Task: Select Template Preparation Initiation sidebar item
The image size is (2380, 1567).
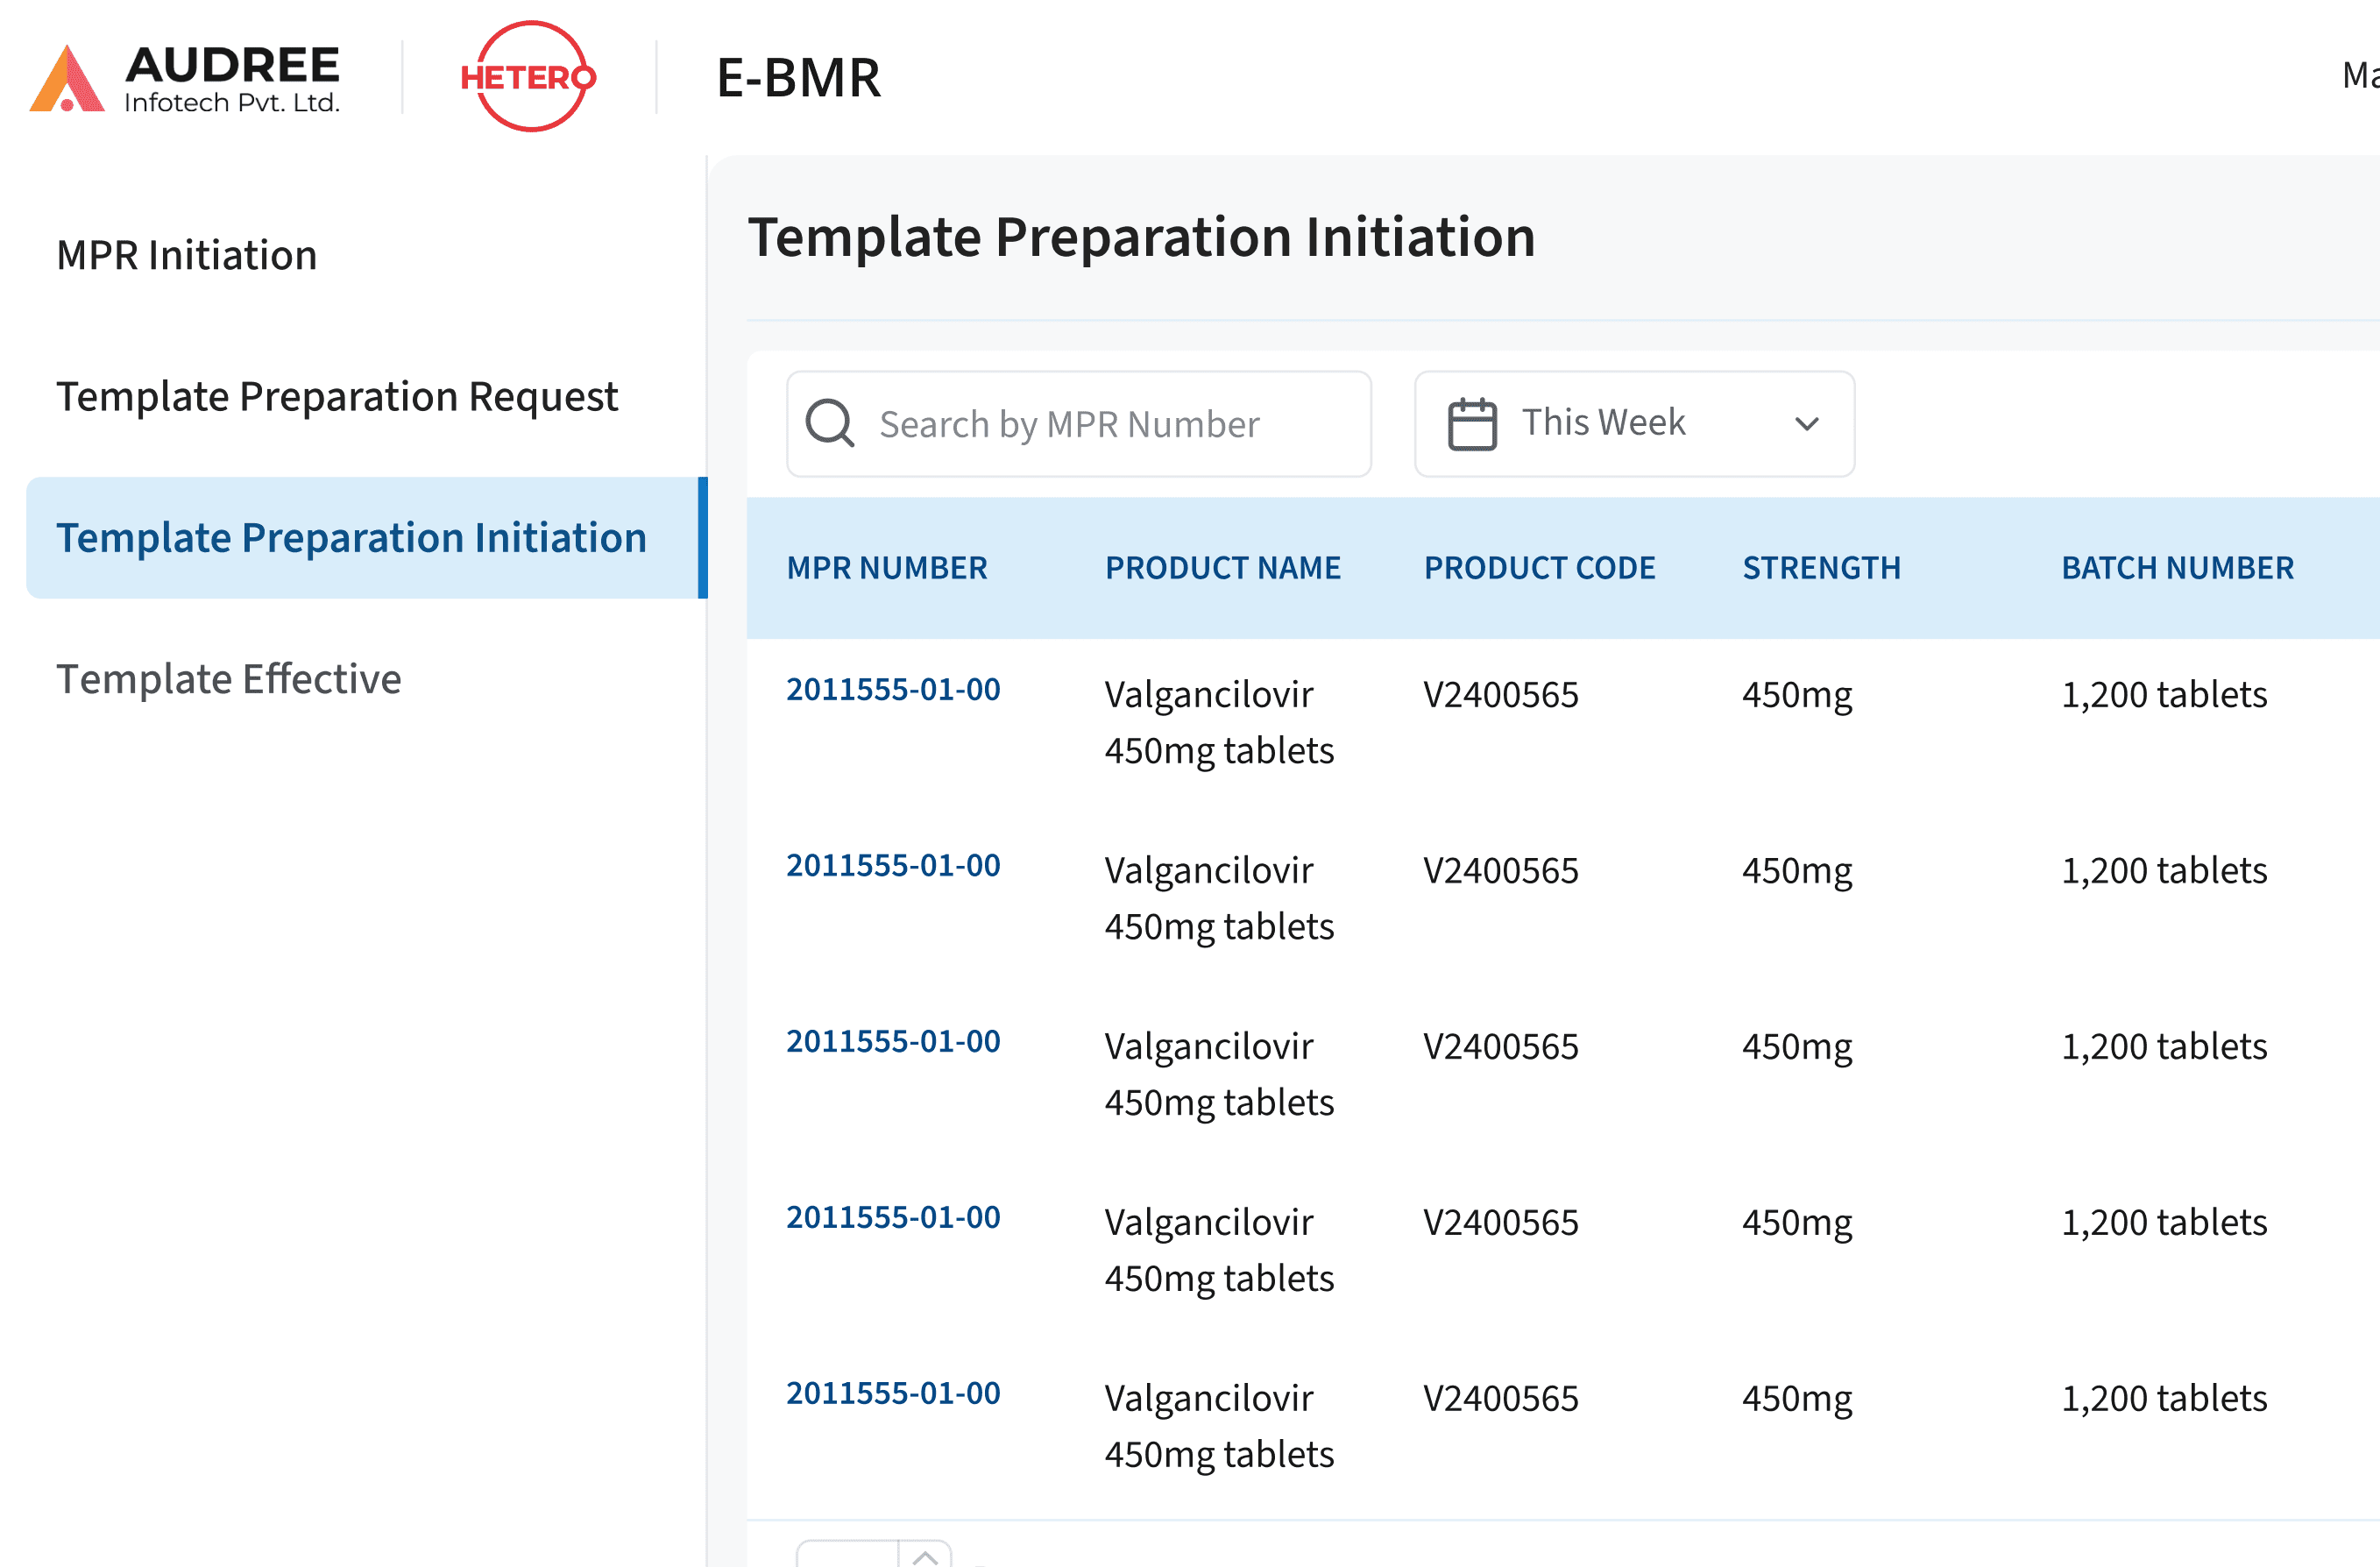Action: (x=351, y=537)
